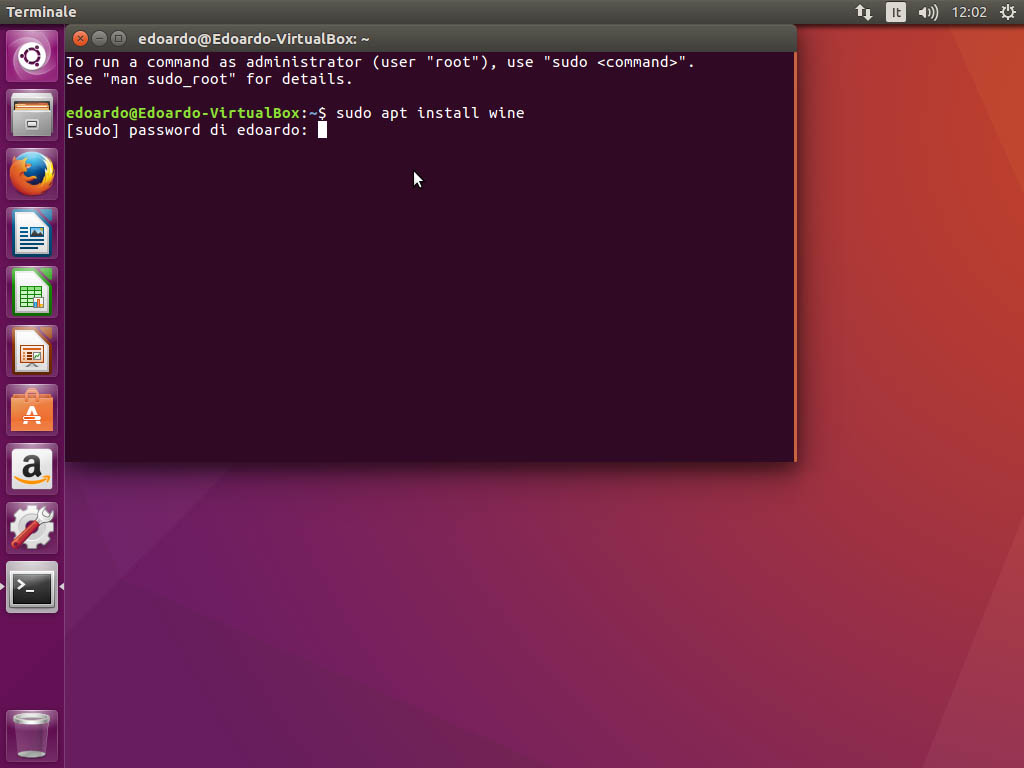Viewport: 1024px width, 768px height.
Task: Open LibreOffice Writer from the launcher
Action: [x=33, y=233]
